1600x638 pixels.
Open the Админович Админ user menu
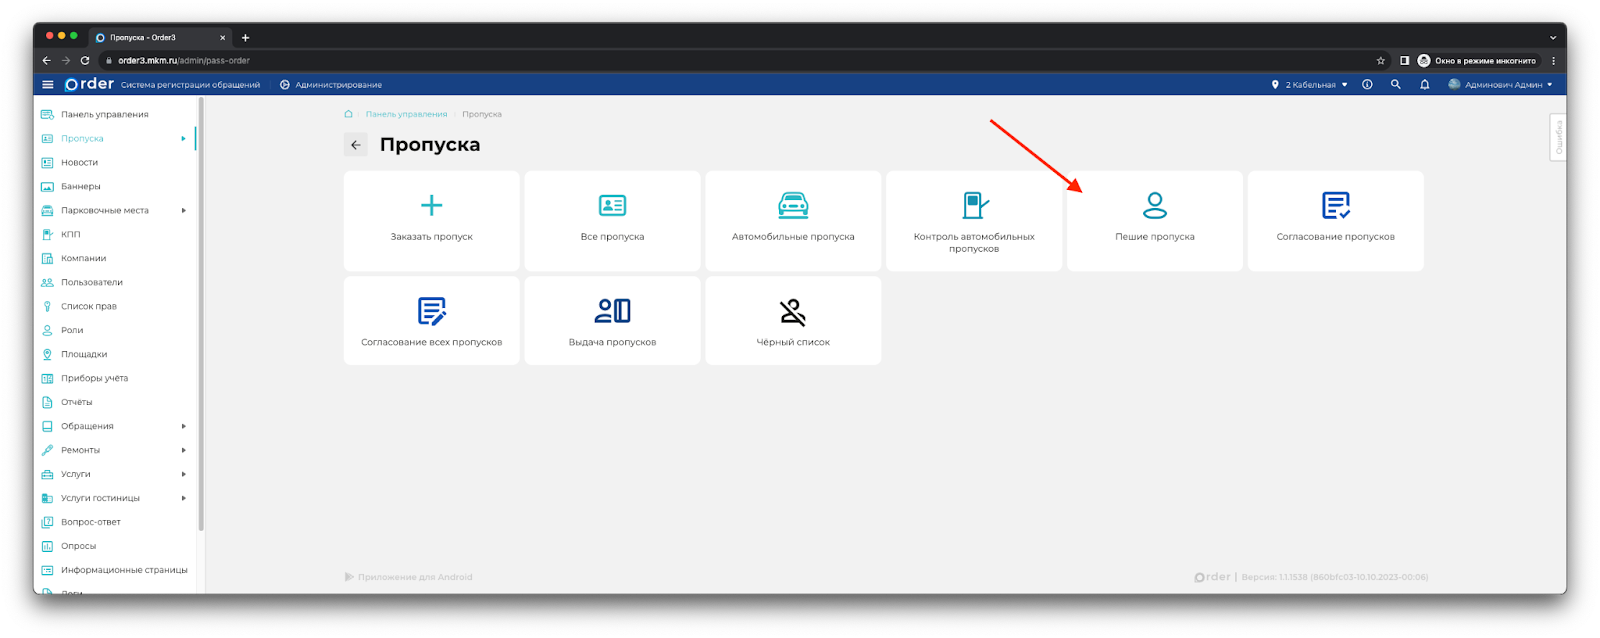[x=1503, y=85]
